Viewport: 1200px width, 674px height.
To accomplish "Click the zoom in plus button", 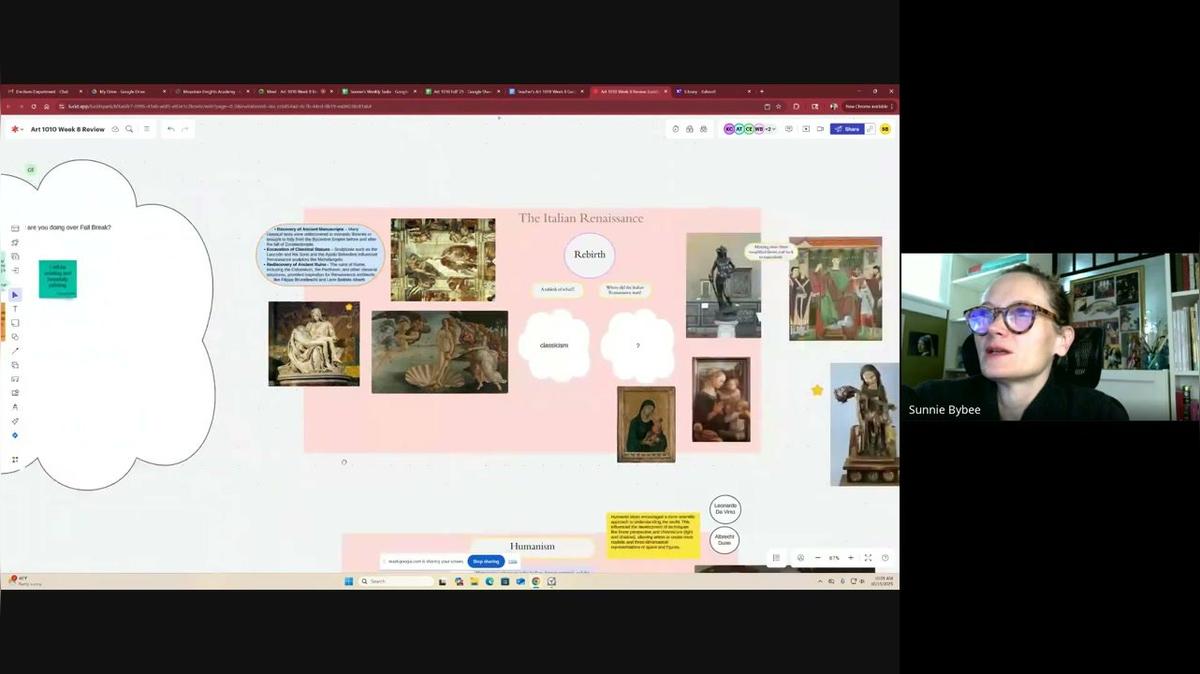I will click(850, 558).
